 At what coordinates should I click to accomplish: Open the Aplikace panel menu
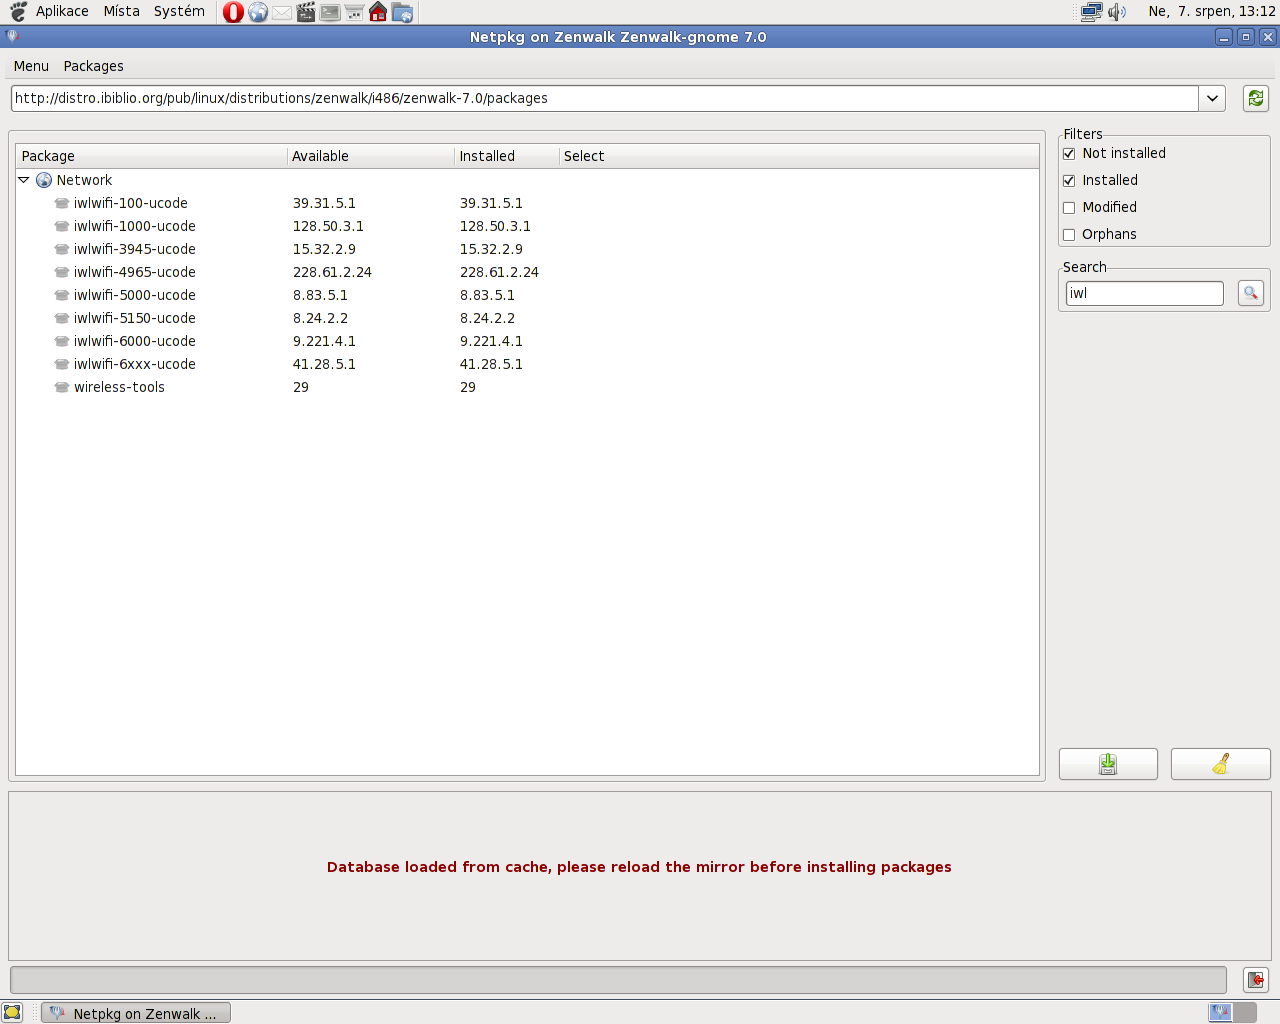(62, 11)
